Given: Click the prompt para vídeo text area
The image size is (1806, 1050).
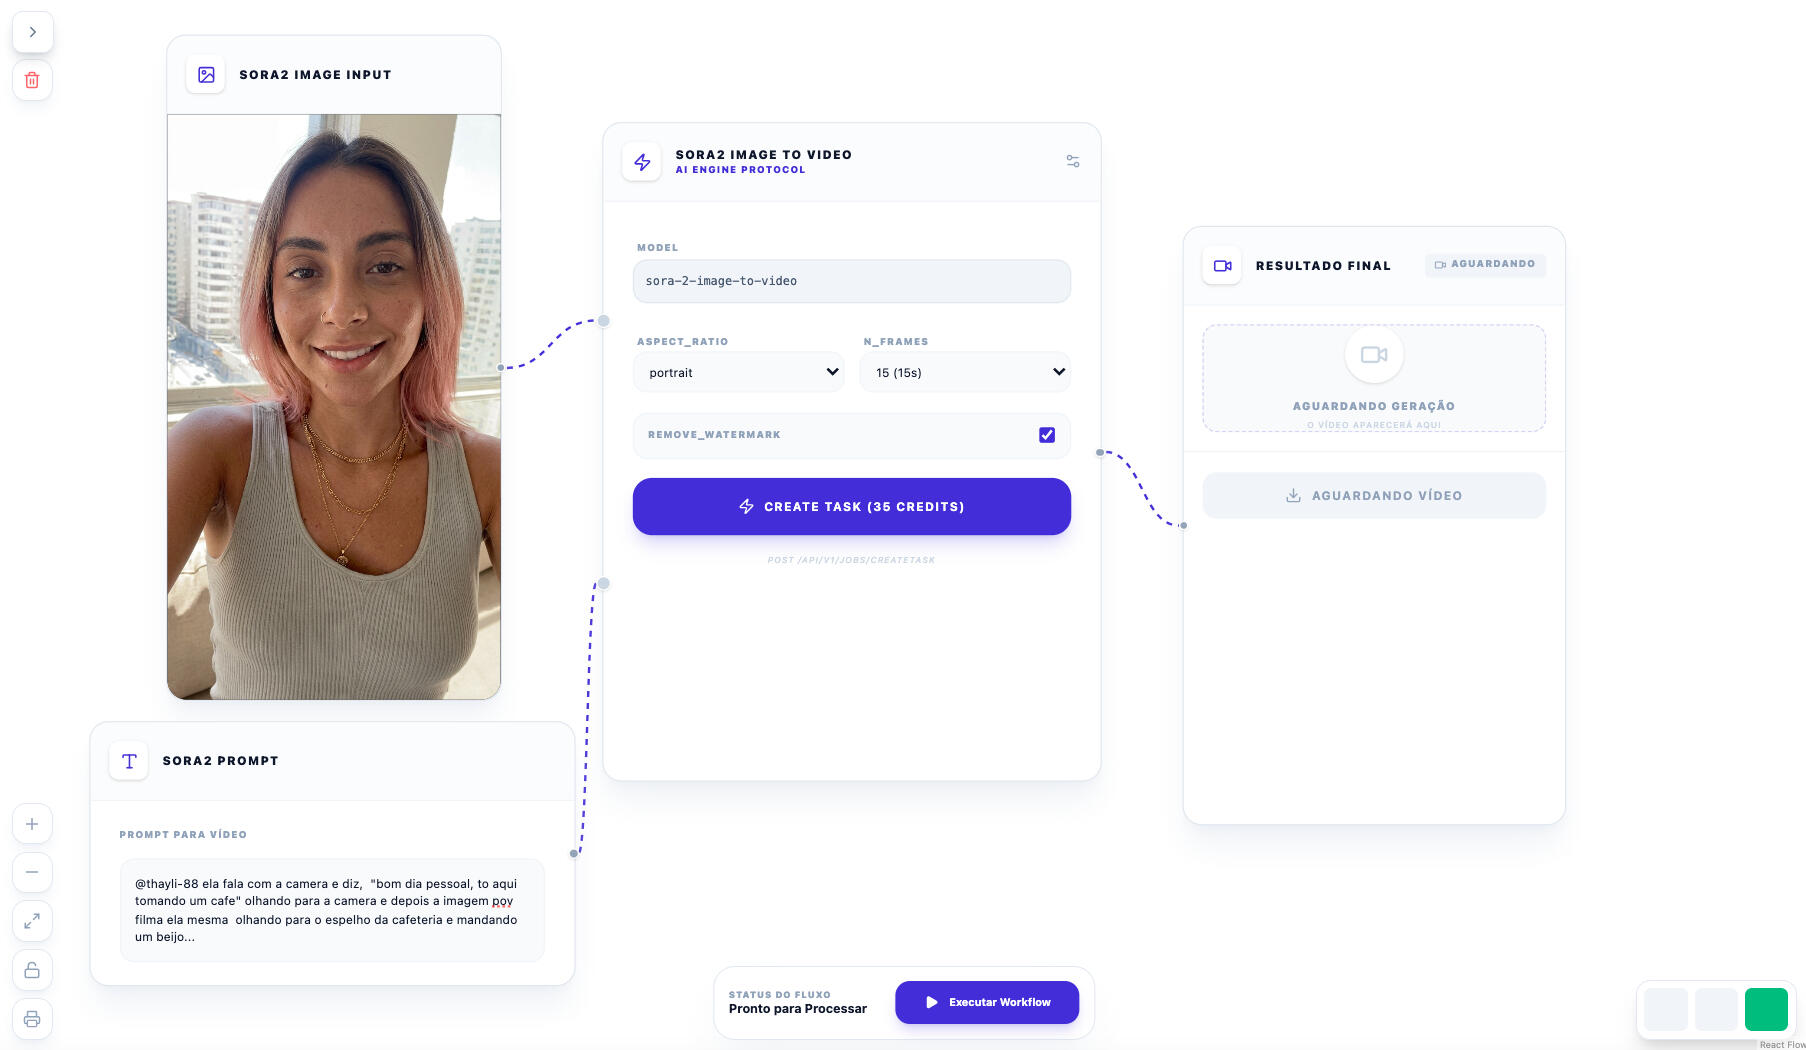Looking at the screenshot, I should point(332,910).
